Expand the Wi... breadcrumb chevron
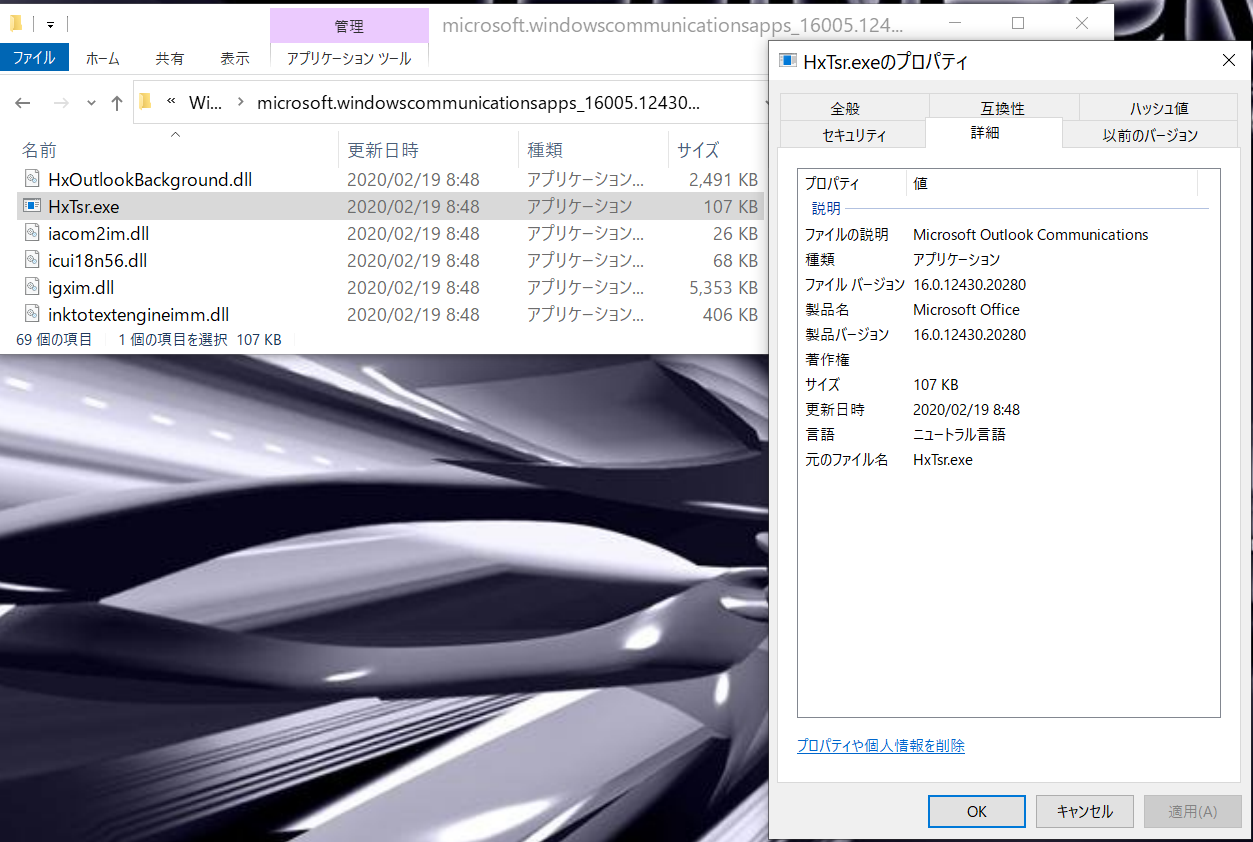This screenshot has height=842, width=1253. click(240, 102)
